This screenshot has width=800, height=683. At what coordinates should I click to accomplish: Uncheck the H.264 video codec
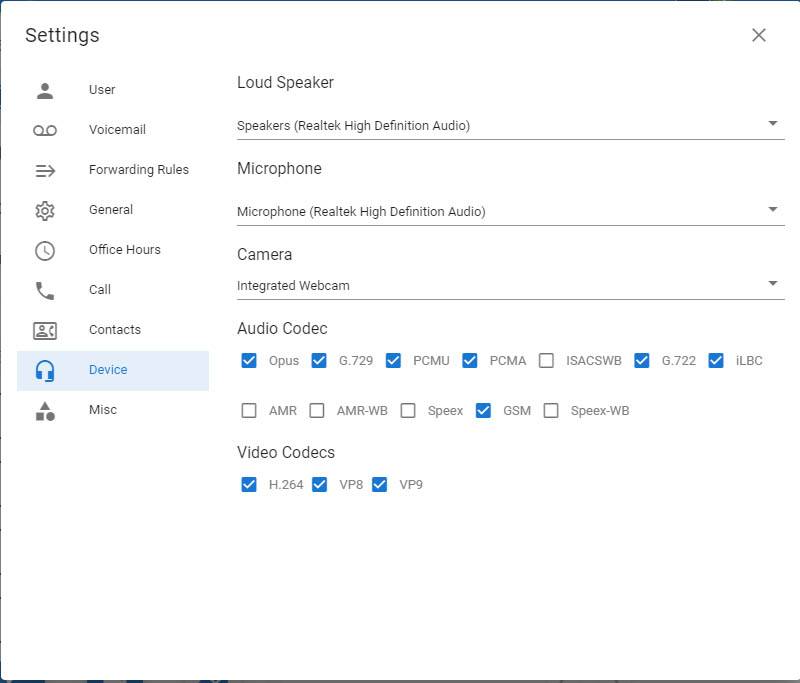(249, 484)
